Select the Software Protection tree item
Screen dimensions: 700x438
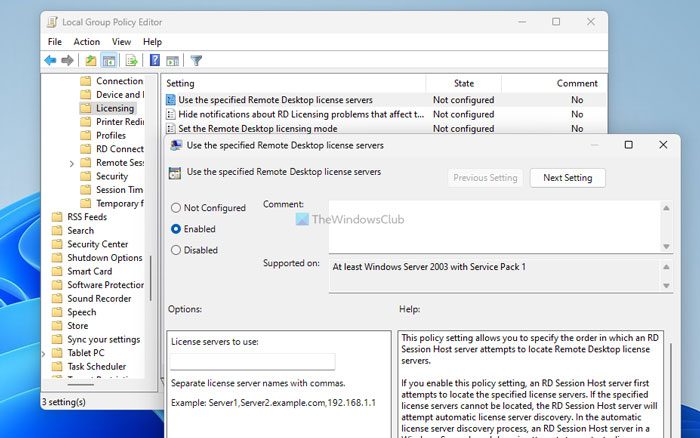coord(105,285)
